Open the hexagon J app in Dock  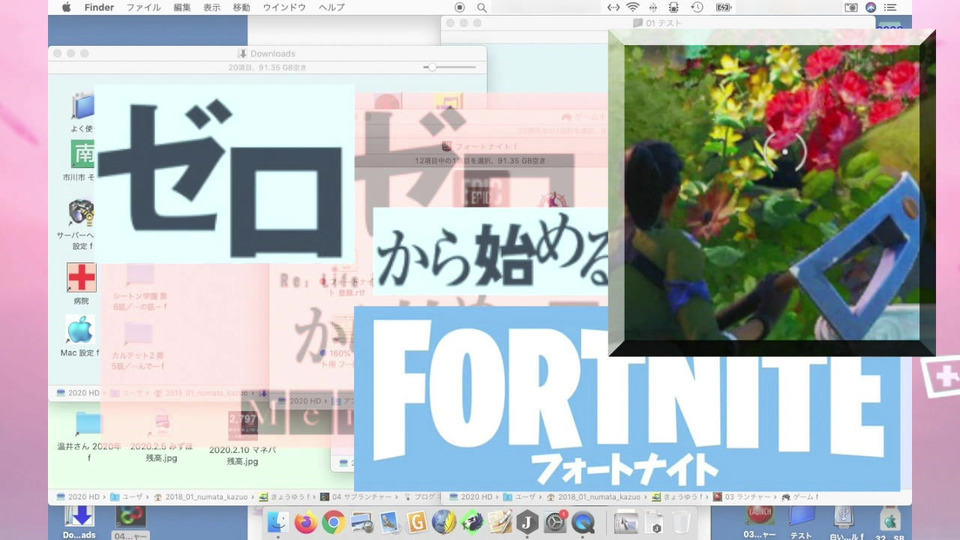pos(527,522)
